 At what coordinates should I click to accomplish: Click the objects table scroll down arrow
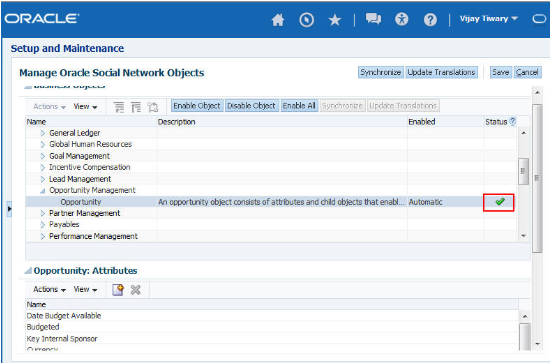pyautogui.click(x=524, y=236)
